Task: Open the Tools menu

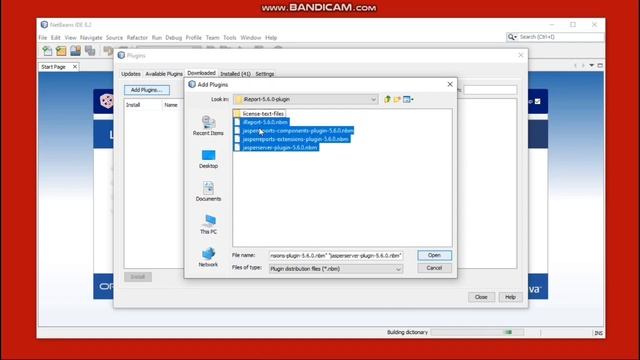Action: (229, 38)
